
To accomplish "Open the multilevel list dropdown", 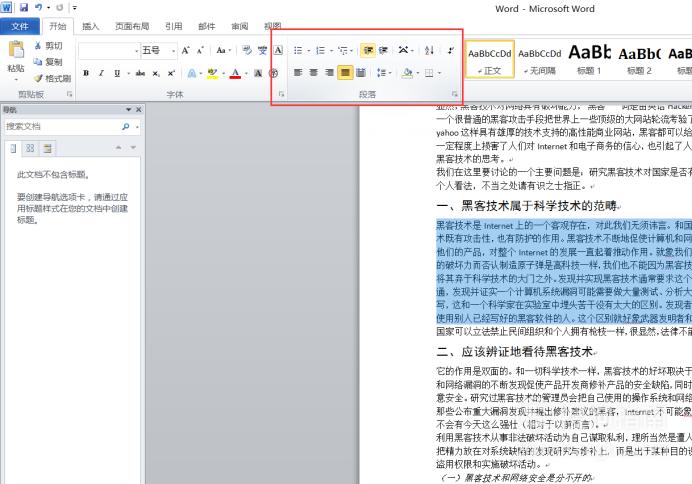I will coord(345,50).
